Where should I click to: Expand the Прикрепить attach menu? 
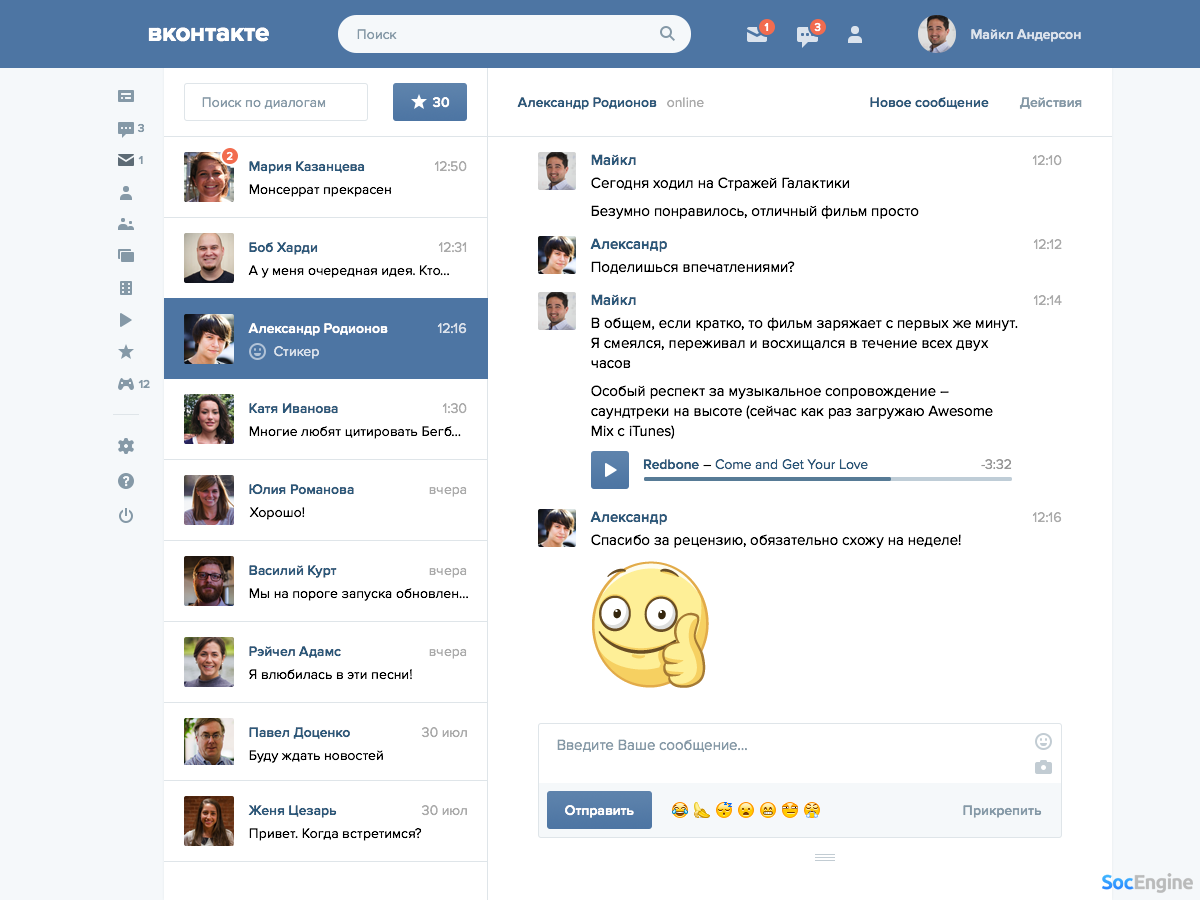click(1001, 811)
